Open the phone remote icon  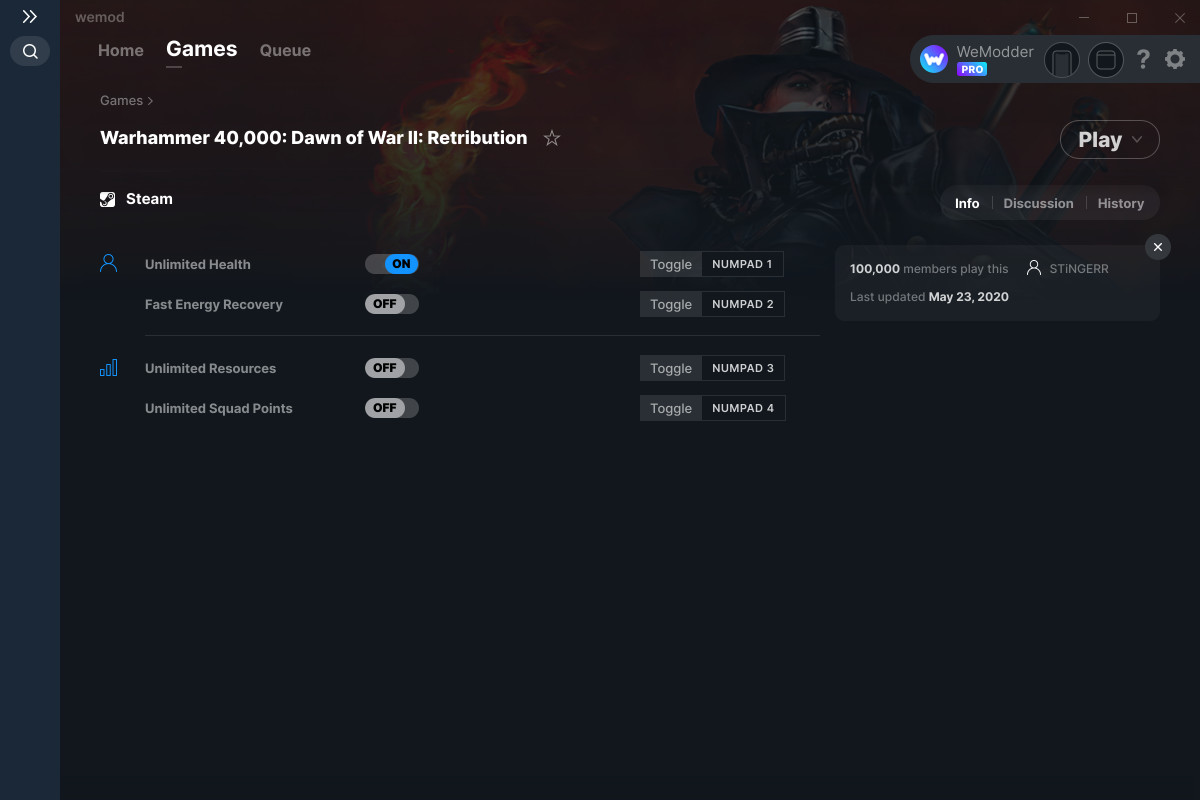pos(1062,61)
